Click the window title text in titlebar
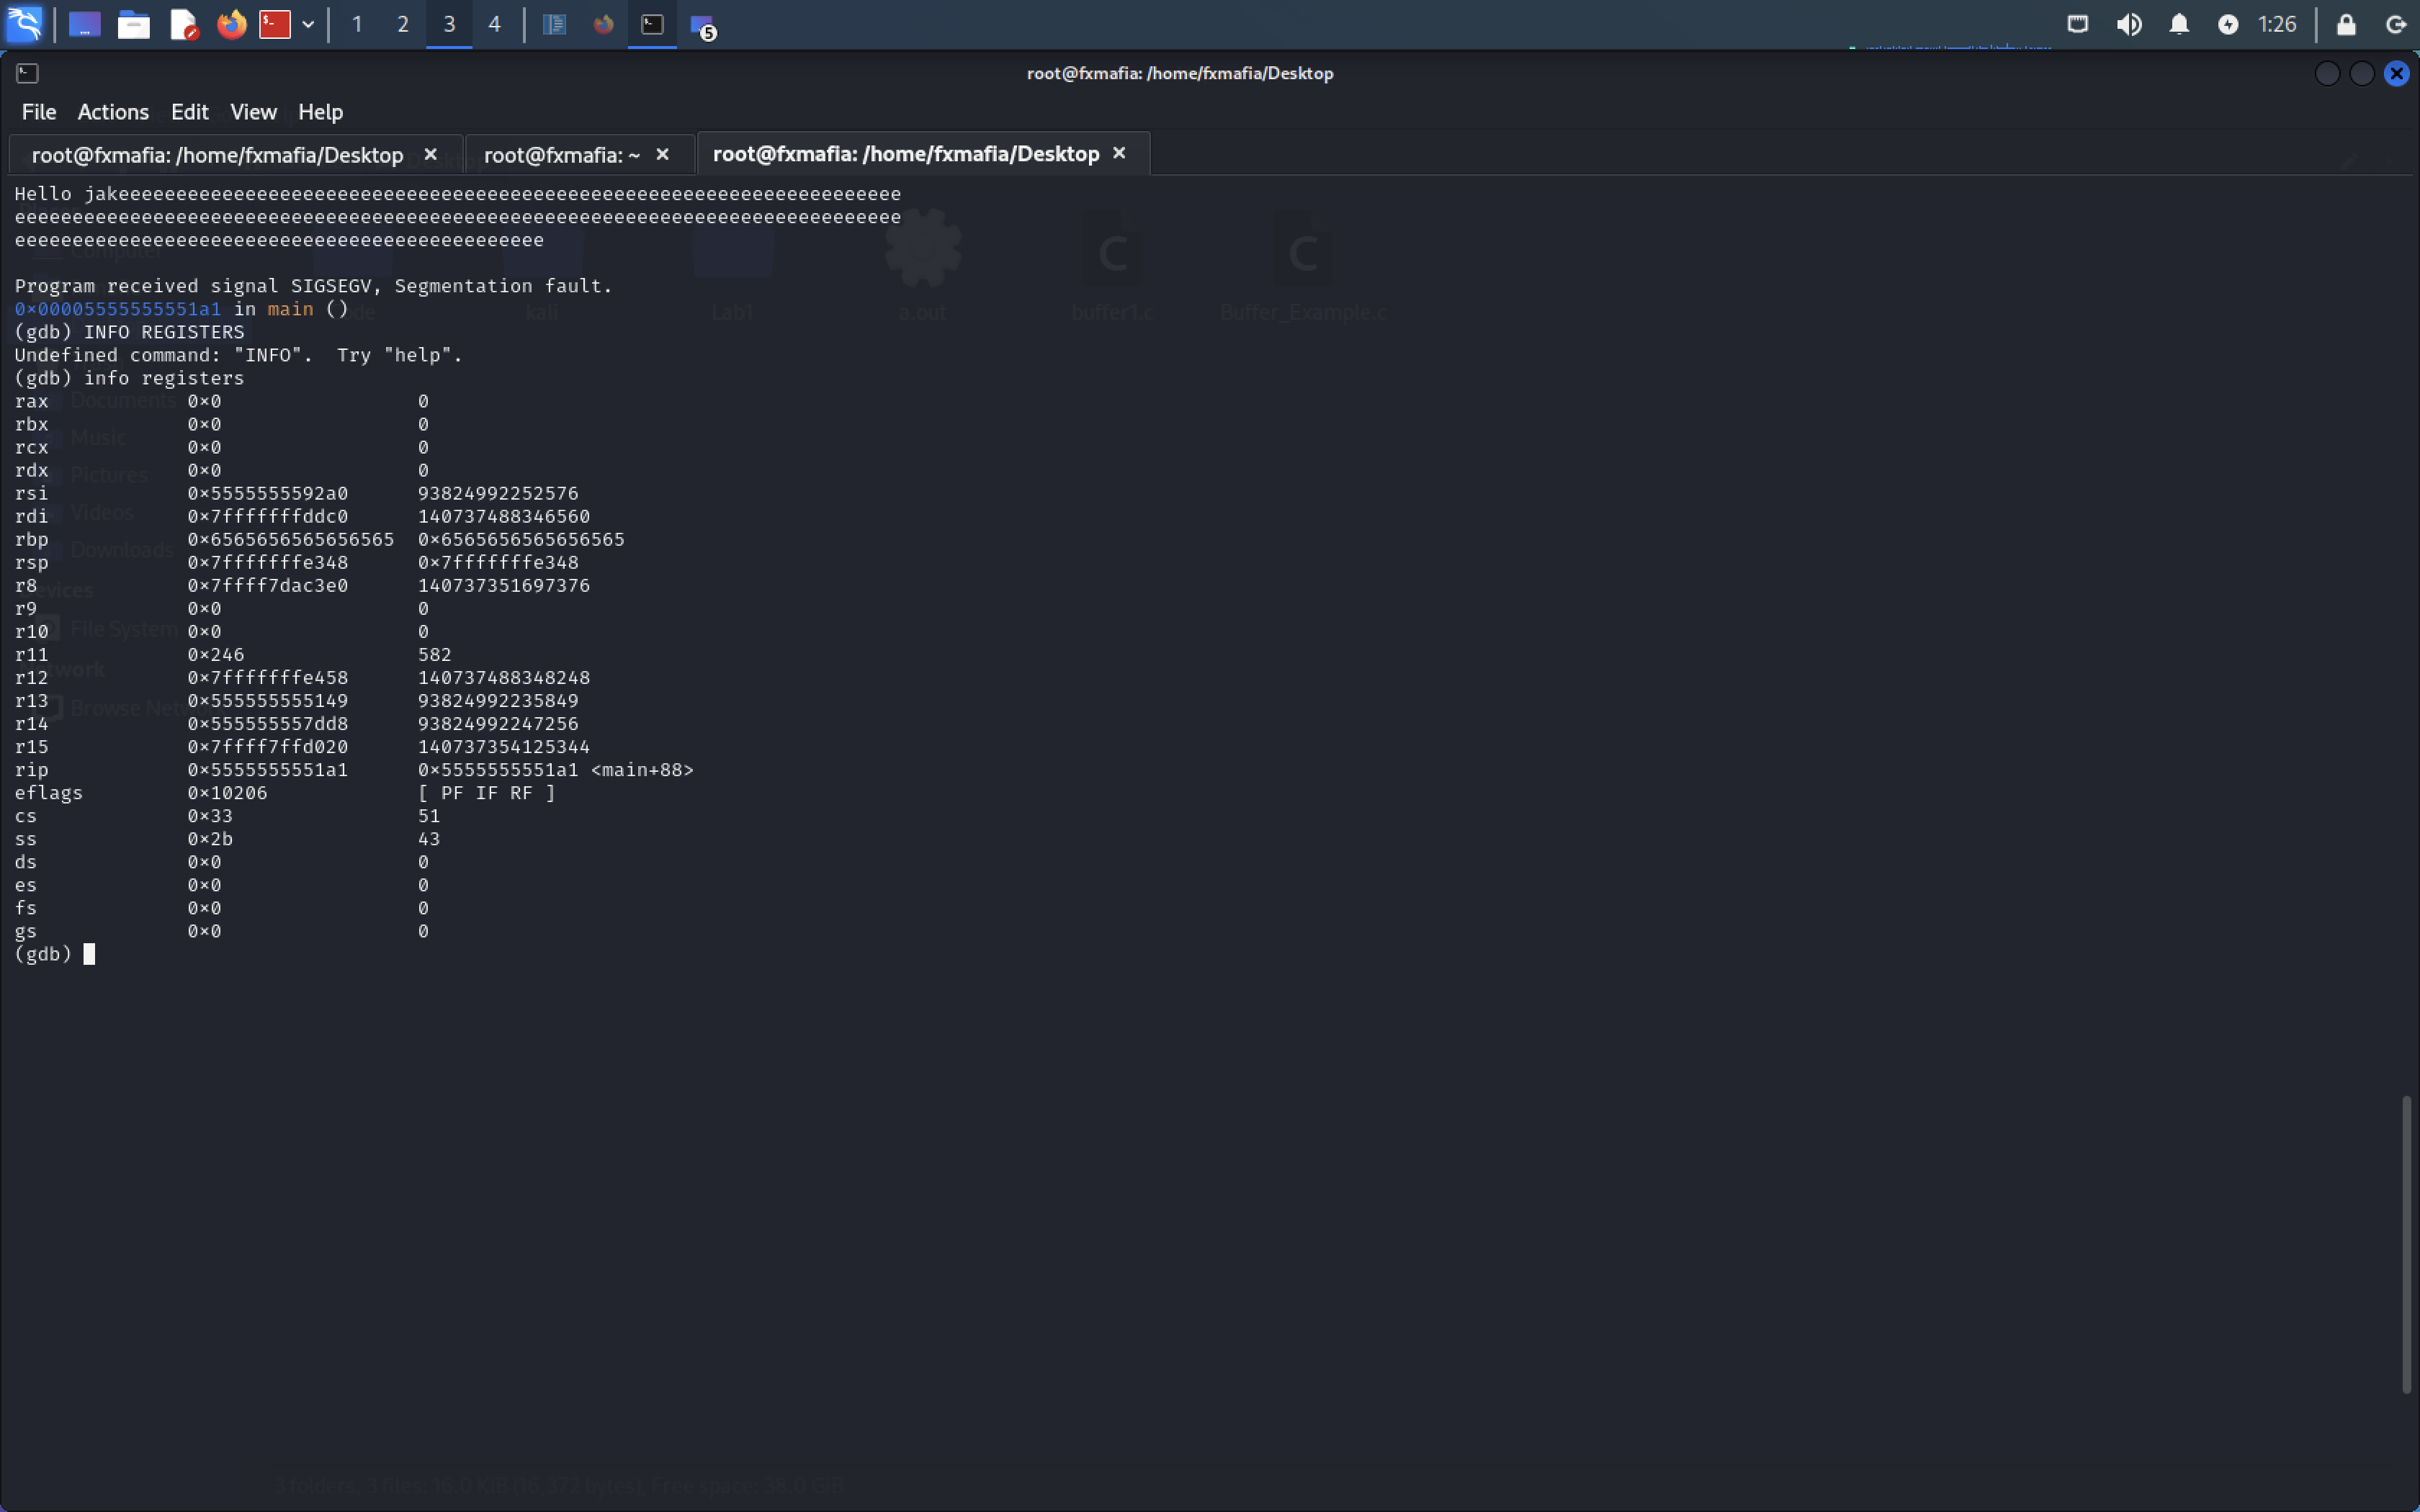 [1180, 73]
